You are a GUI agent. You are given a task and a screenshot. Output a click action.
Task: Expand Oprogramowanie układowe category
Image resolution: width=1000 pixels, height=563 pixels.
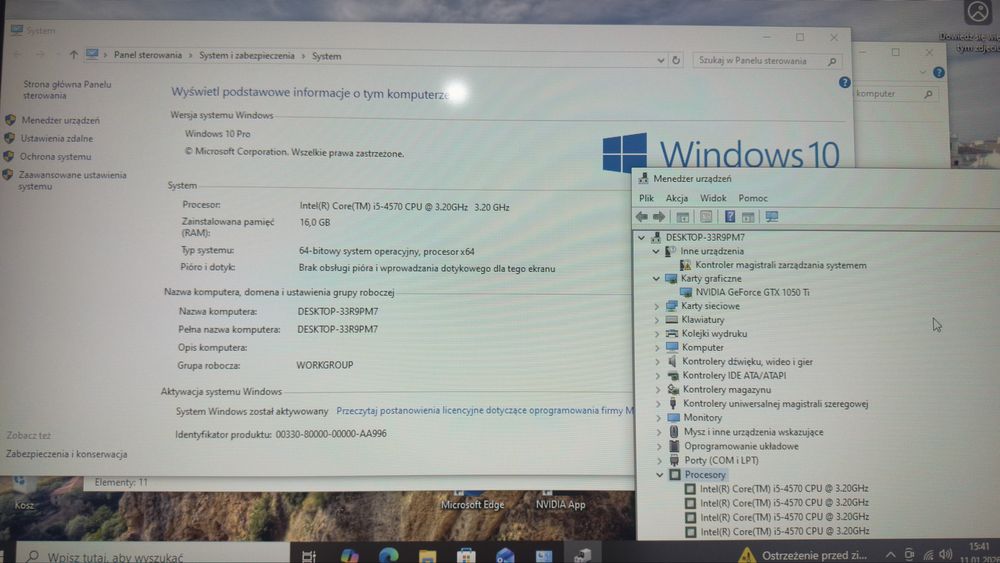tap(659, 446)
